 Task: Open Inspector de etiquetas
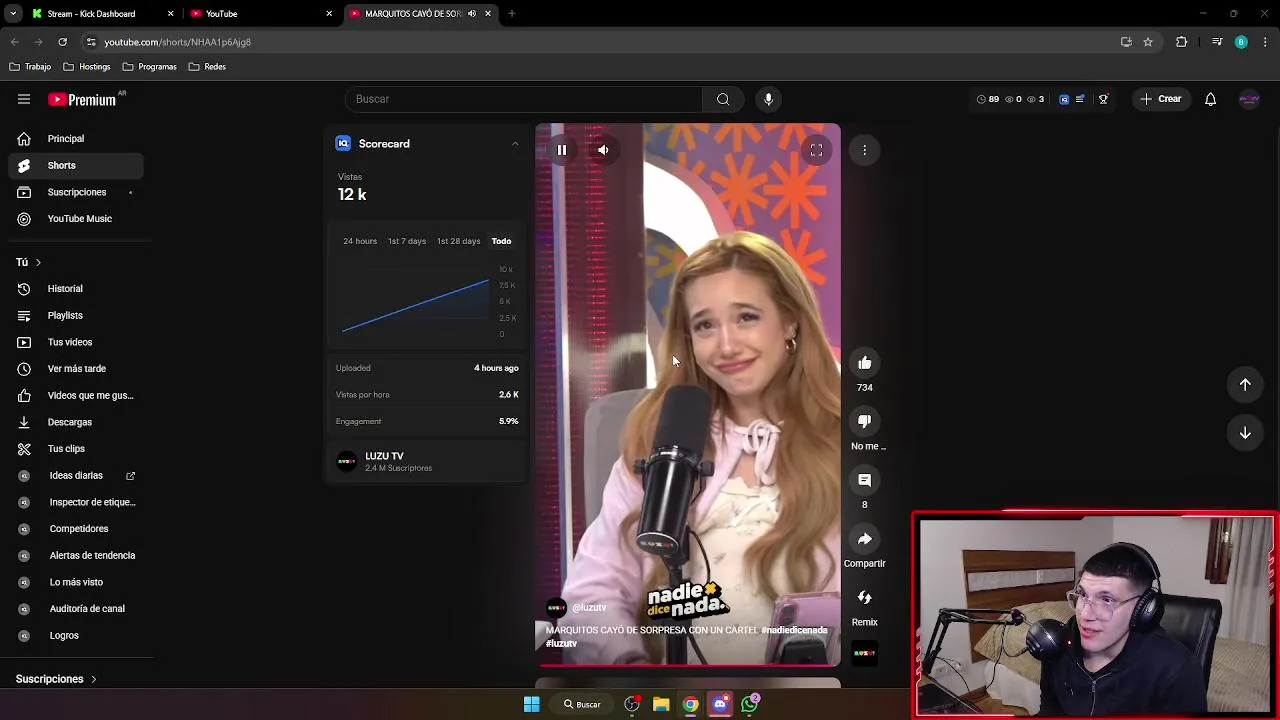[76, 502]
